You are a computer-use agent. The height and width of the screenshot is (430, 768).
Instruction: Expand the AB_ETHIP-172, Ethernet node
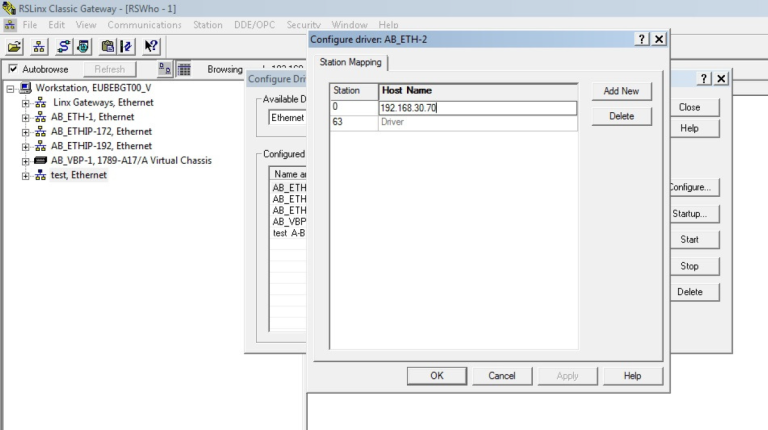[x=25, y=132]
